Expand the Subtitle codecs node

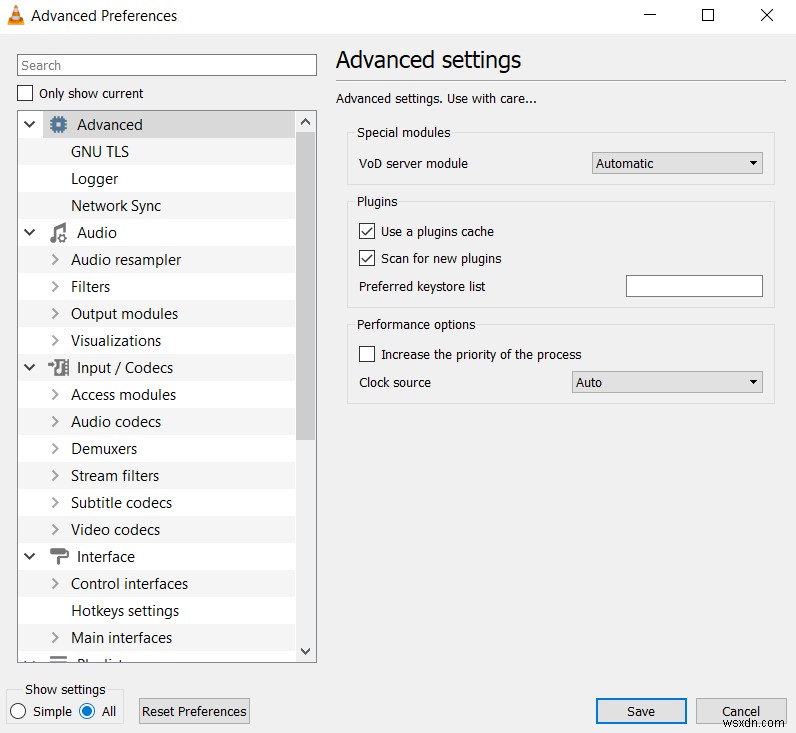(55, 502)
